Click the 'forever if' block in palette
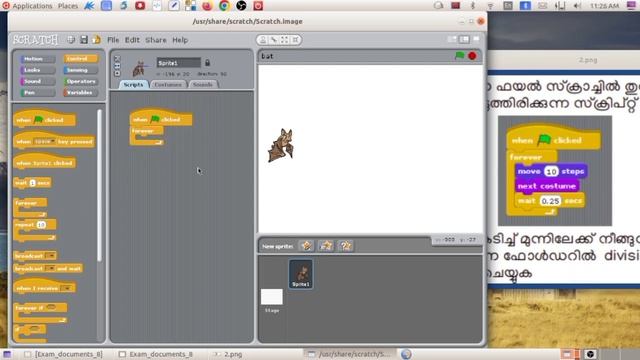 [x=41, y=313]
